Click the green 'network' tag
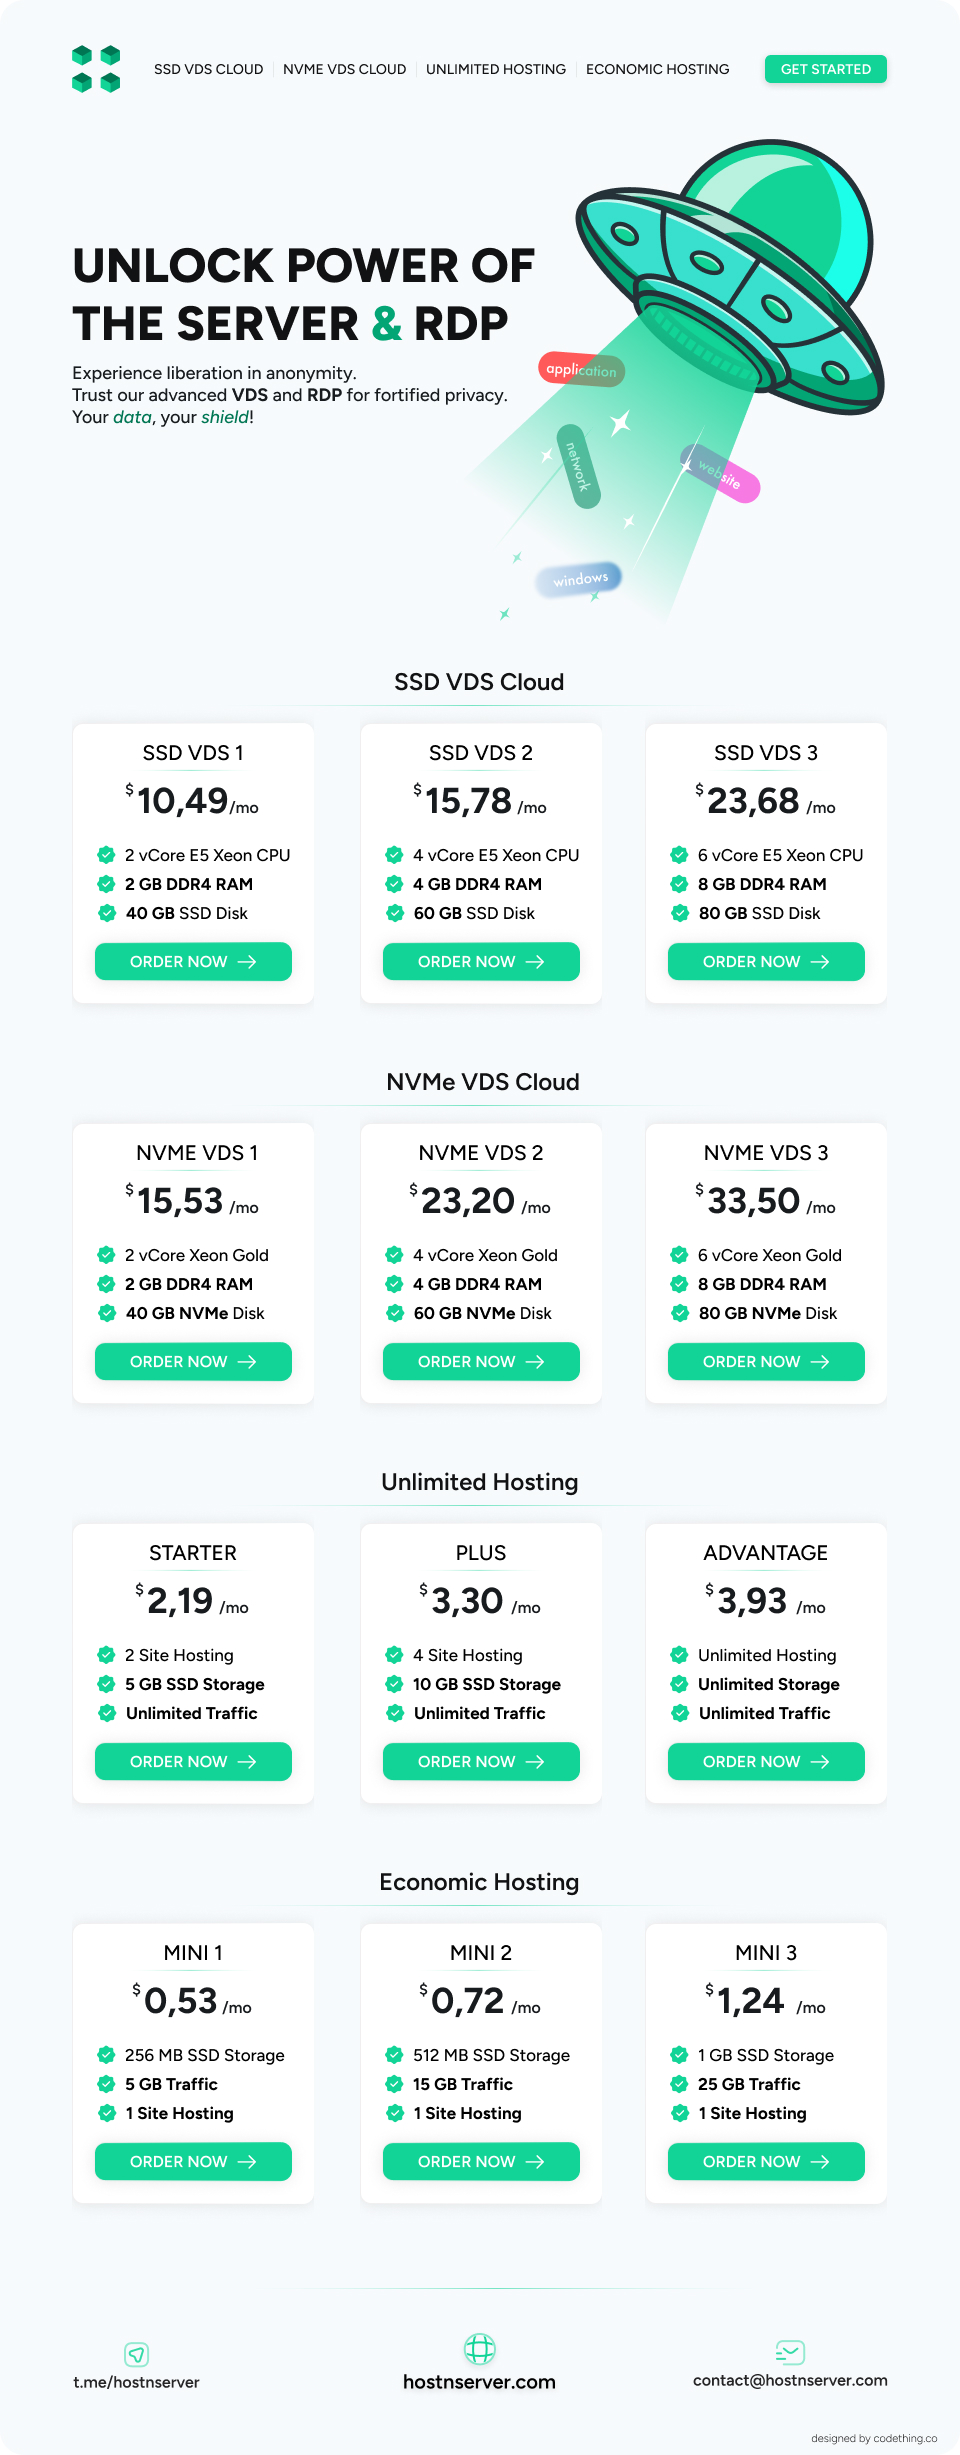This screenshot has width=960, height=2455. [x=578, y=466]
